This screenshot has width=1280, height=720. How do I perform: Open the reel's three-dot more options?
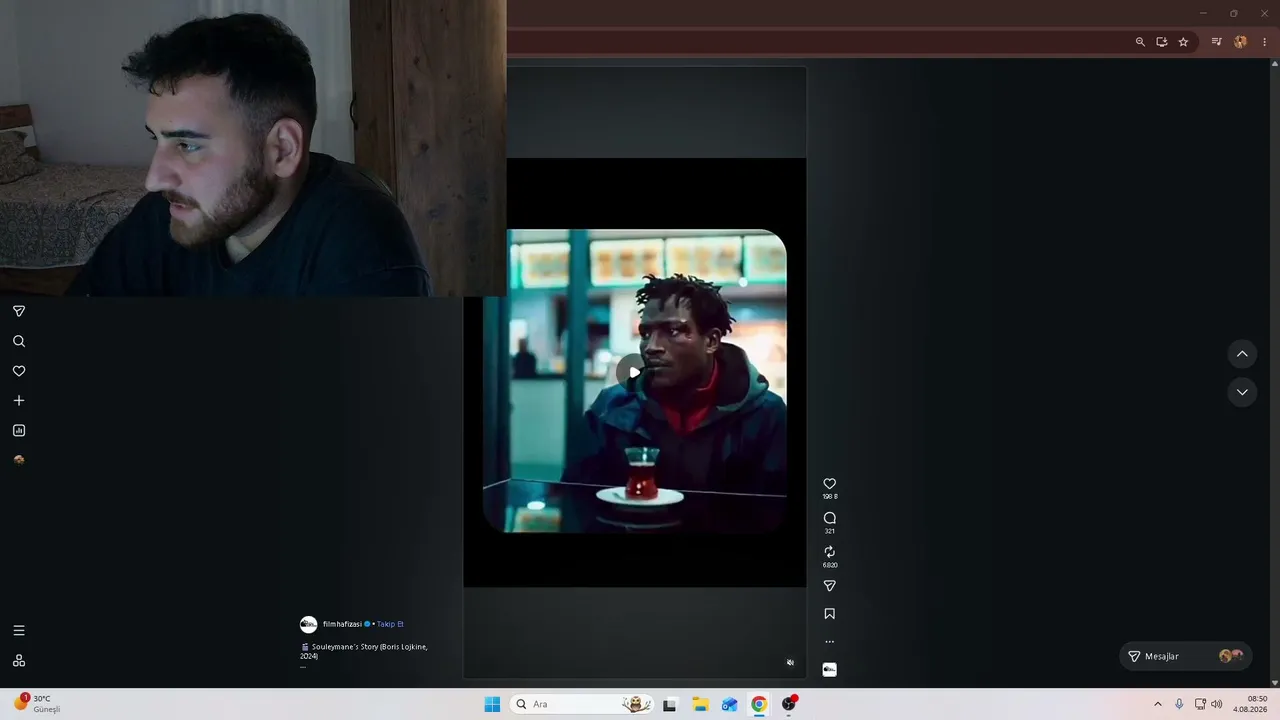click(829, 642)
